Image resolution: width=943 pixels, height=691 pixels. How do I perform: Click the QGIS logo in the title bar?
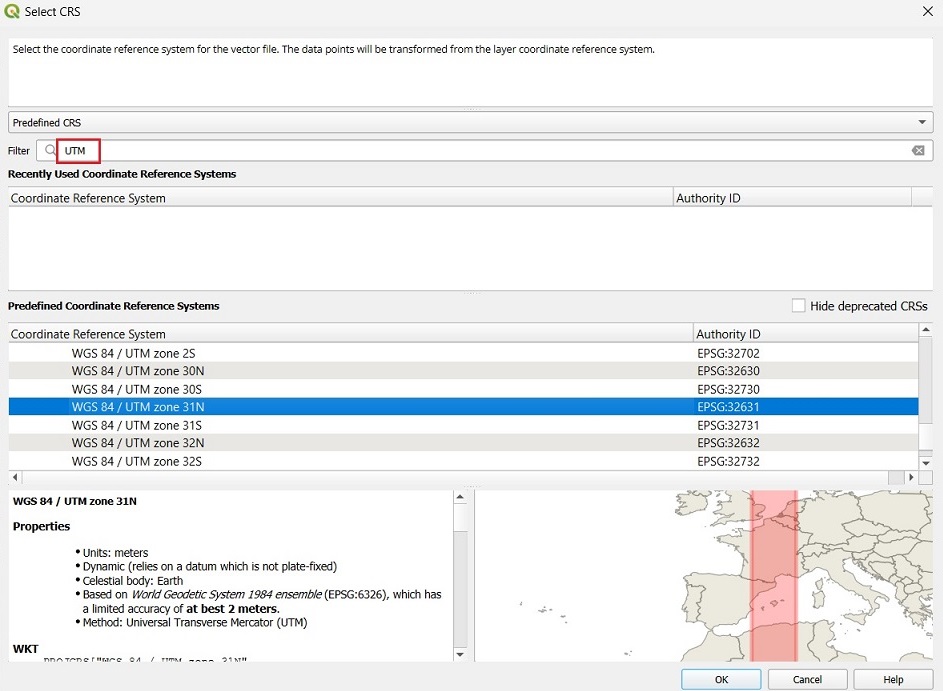click(x=13, y=12)
